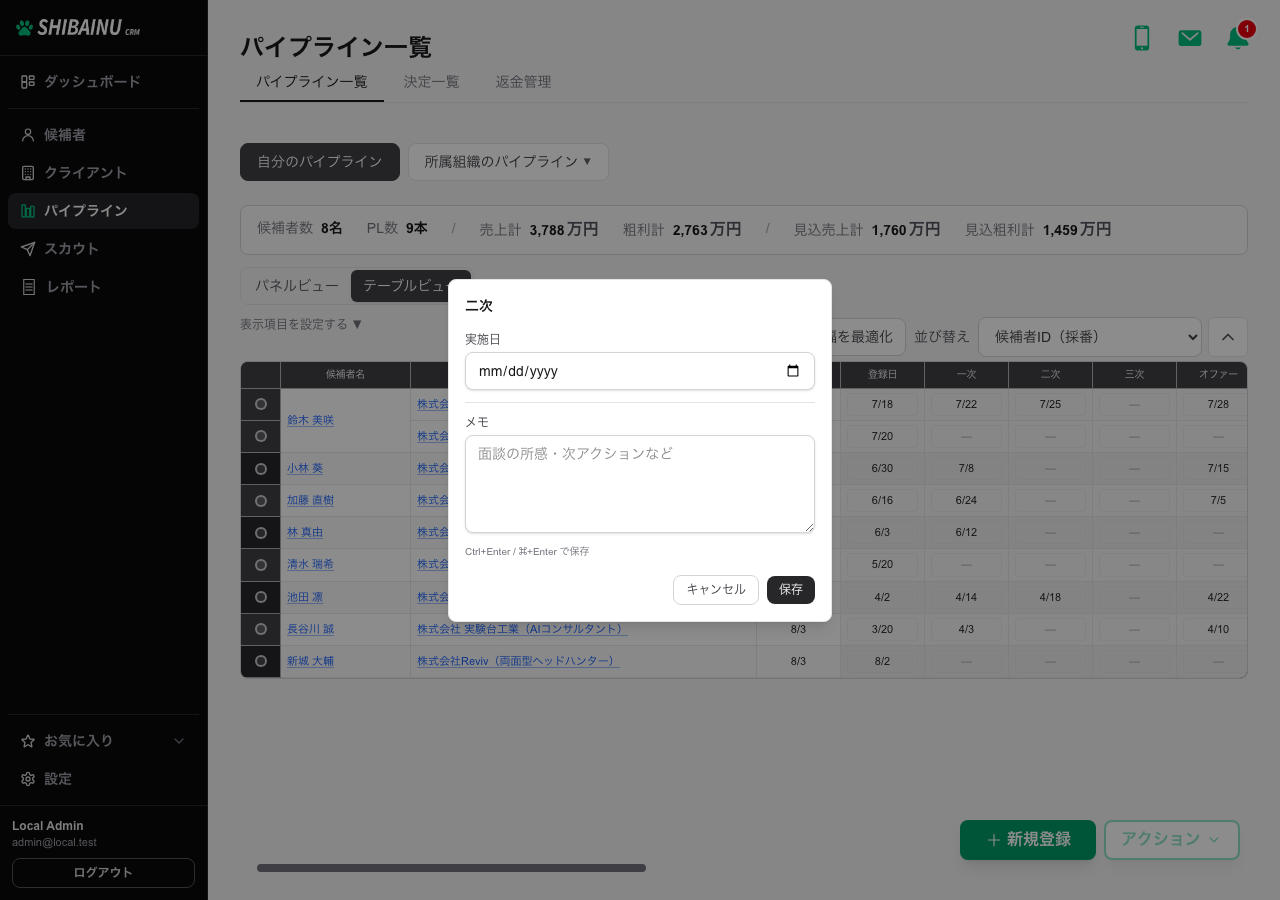Screen dimensions: 1280x900
Task: Select radio button for 小林 葵 row
Action: point(261,468)
